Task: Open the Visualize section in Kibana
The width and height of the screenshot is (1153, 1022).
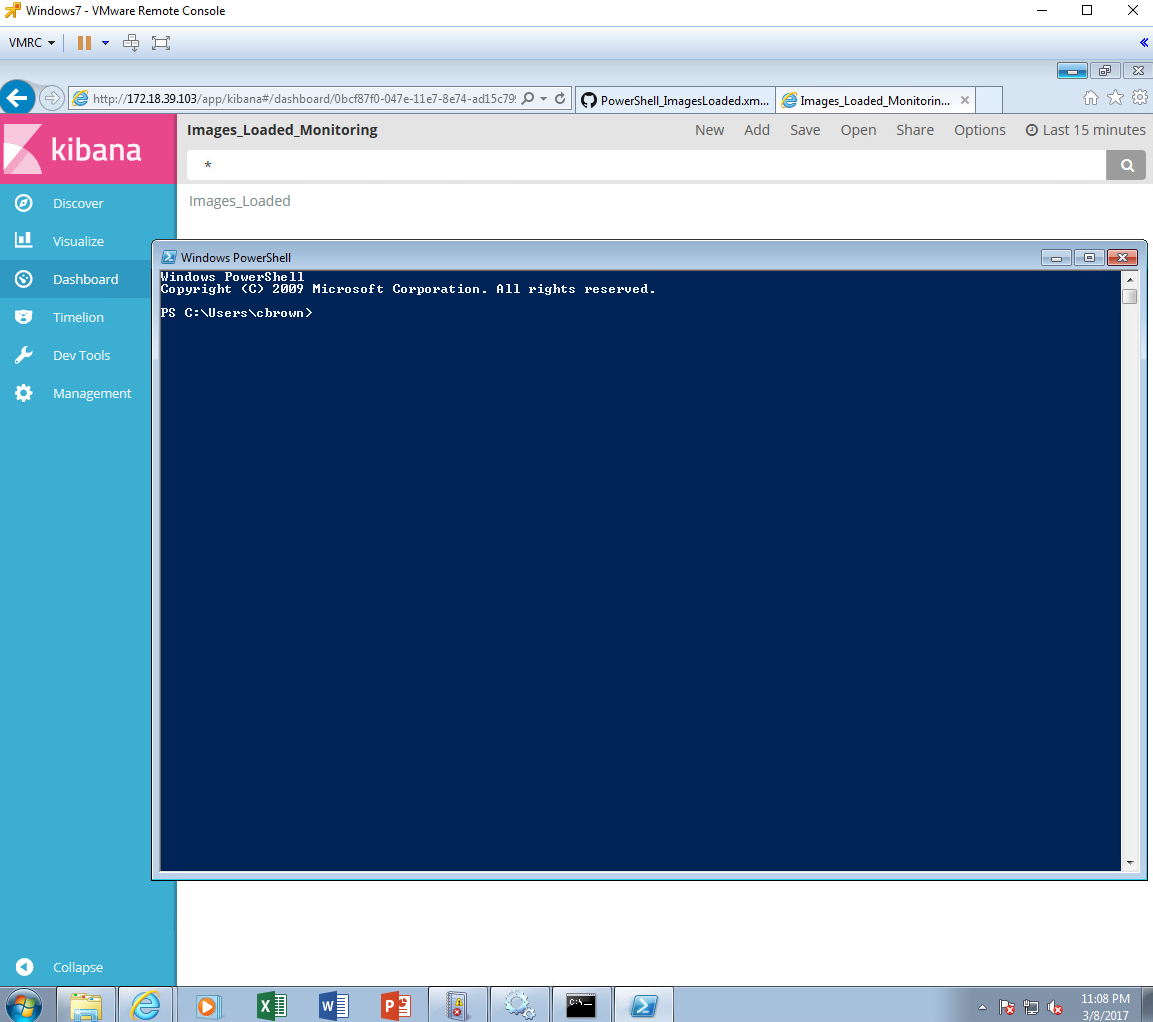Action: coord(77,241)
